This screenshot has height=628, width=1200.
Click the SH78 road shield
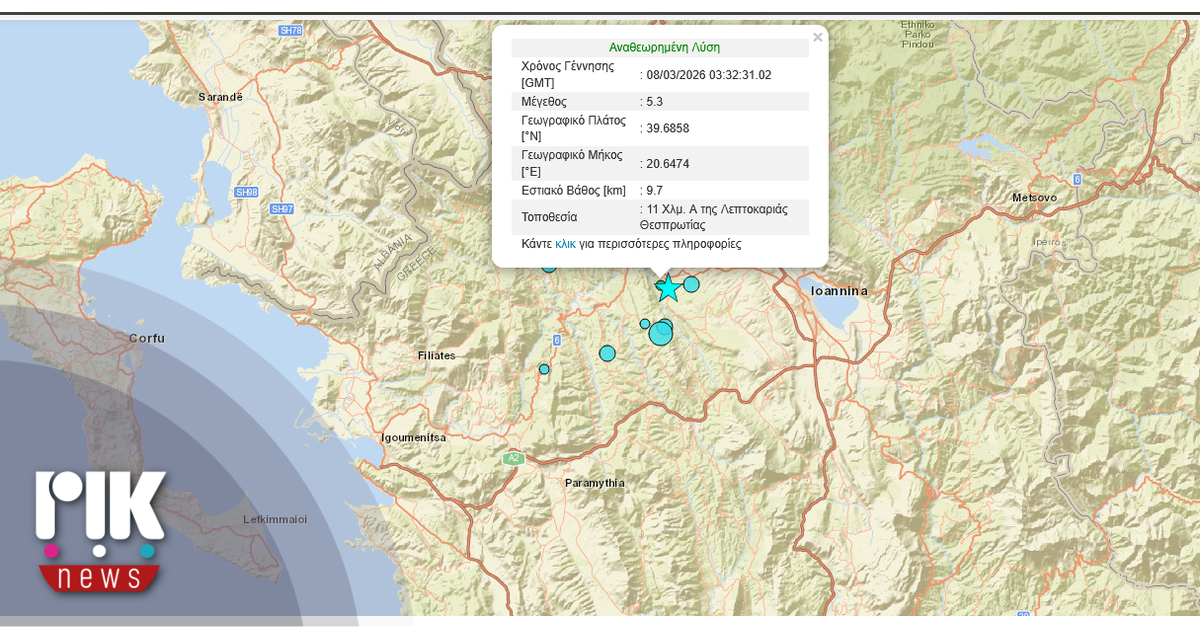[x=290, y=31]
